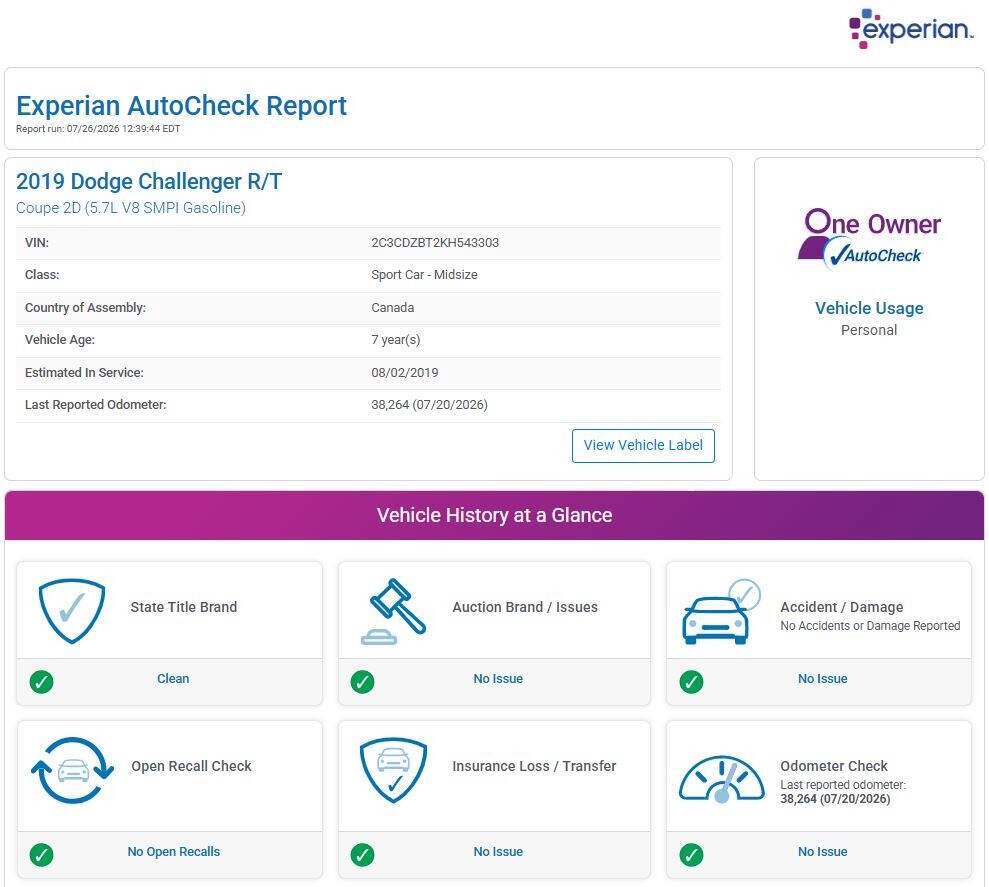The image size is (989, 887).
Task: Click the Insurance Loss / Transfer label
Action: [534, 767]
